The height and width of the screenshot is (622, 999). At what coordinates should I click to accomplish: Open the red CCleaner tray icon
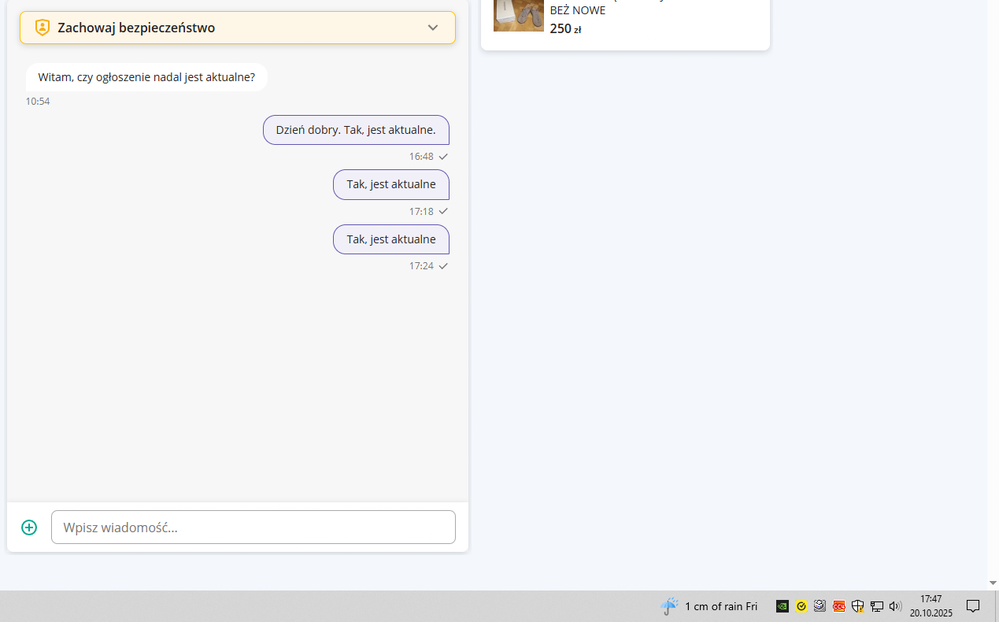tap(839, 606)
